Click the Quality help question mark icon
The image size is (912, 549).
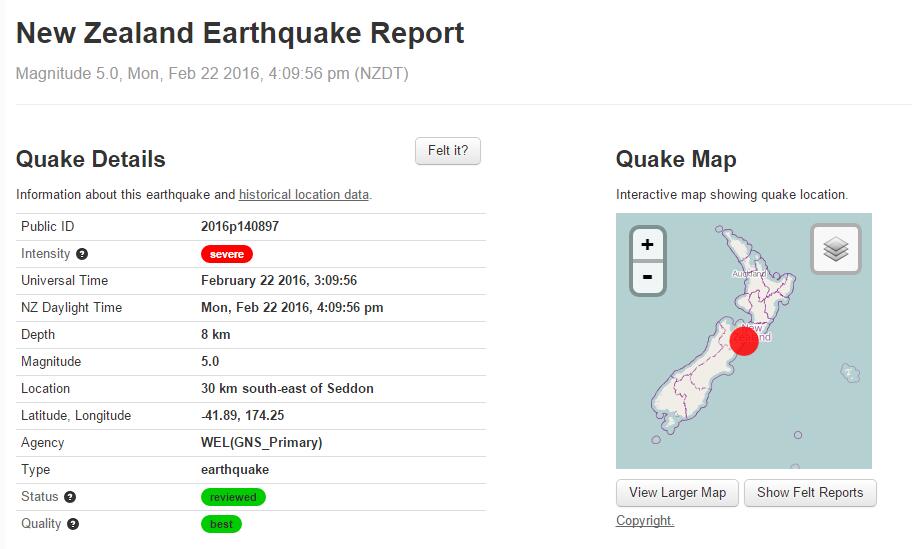tap(73, 524)
